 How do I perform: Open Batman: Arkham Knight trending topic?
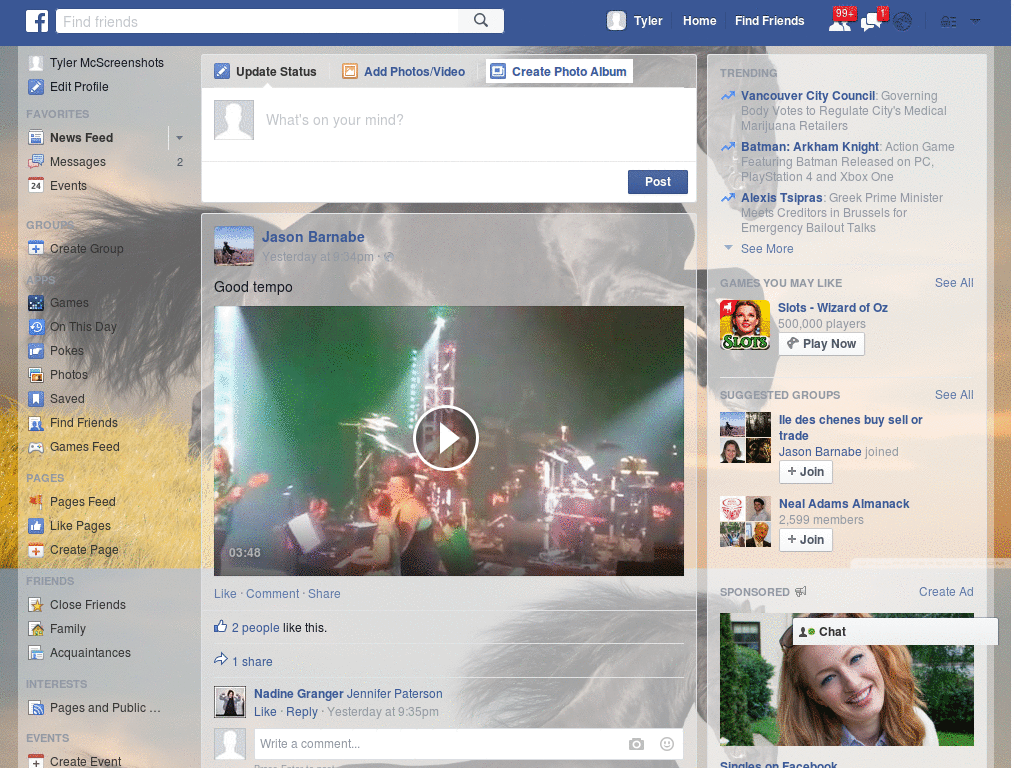pos(810,147)
